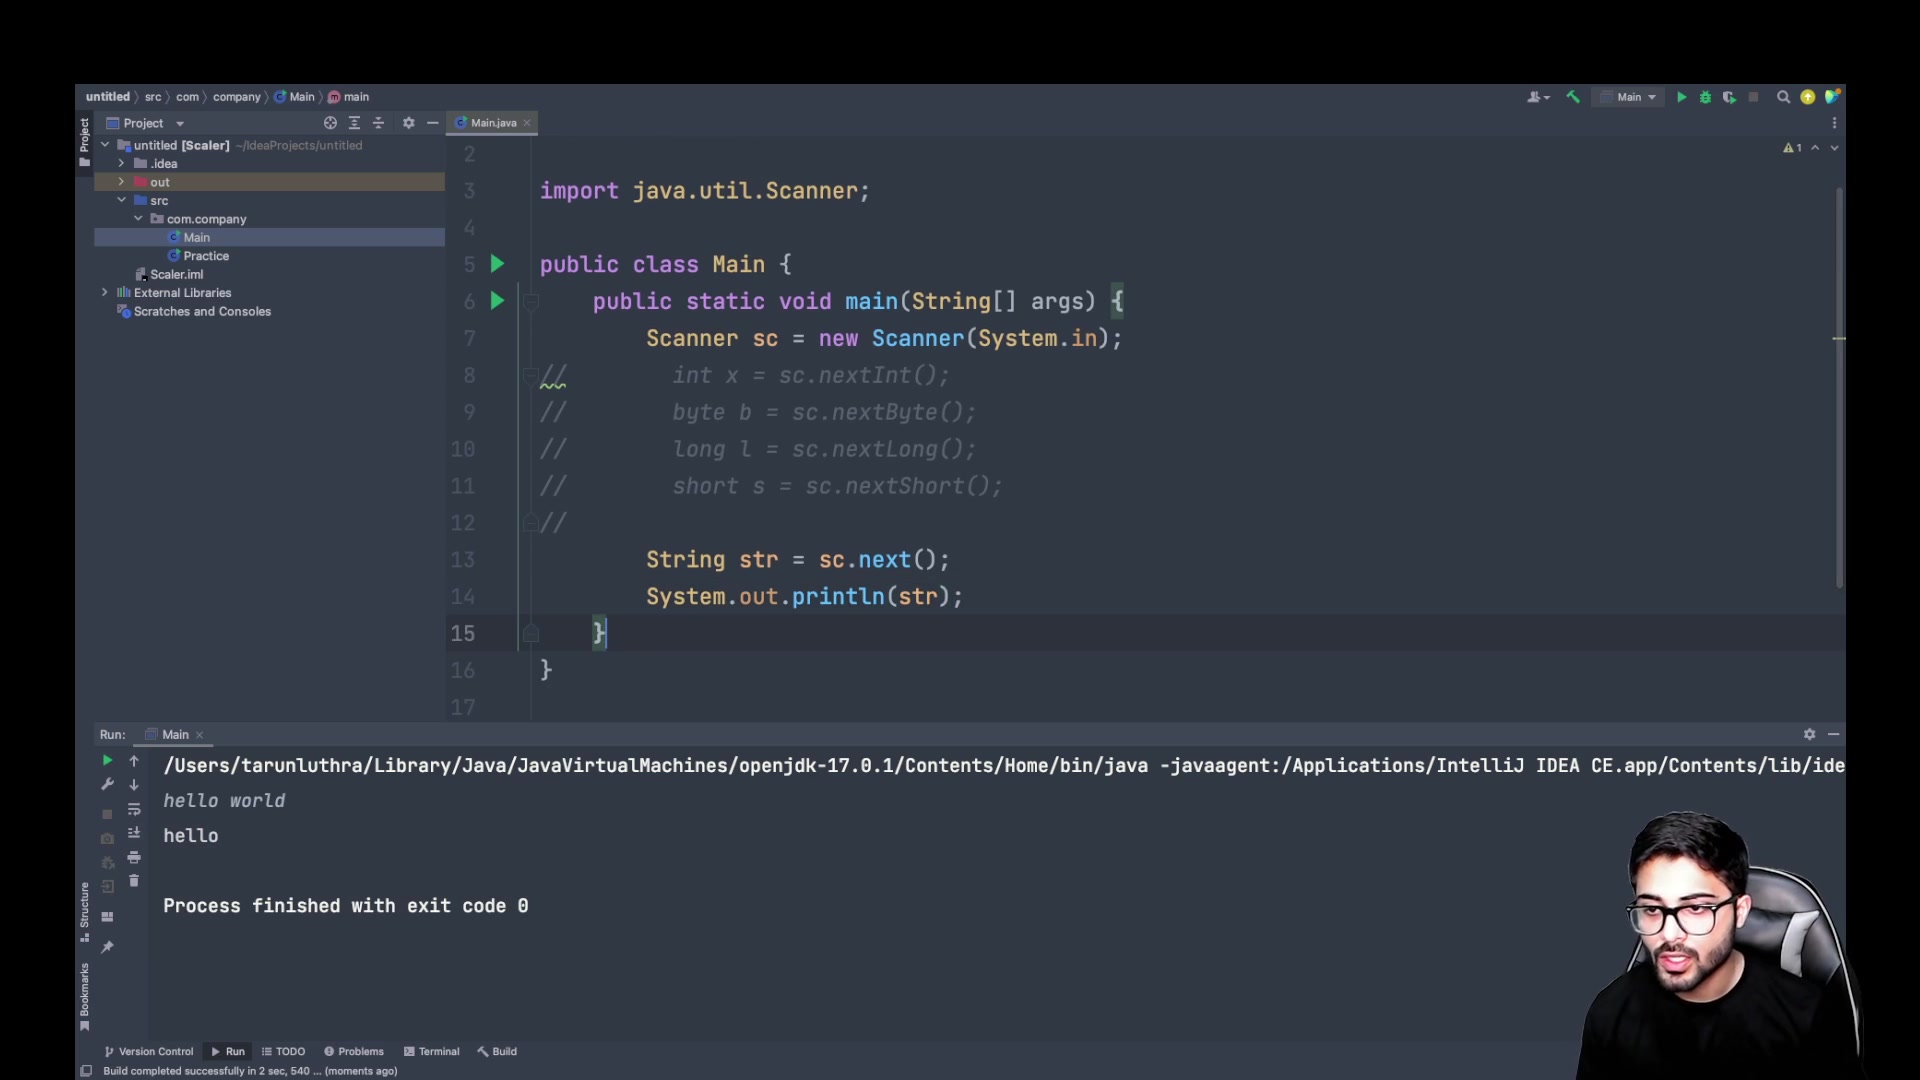Toggle soft-wrap in the Run console output
Viewport: 1920px width, 1080px height.
coord(134,810)
